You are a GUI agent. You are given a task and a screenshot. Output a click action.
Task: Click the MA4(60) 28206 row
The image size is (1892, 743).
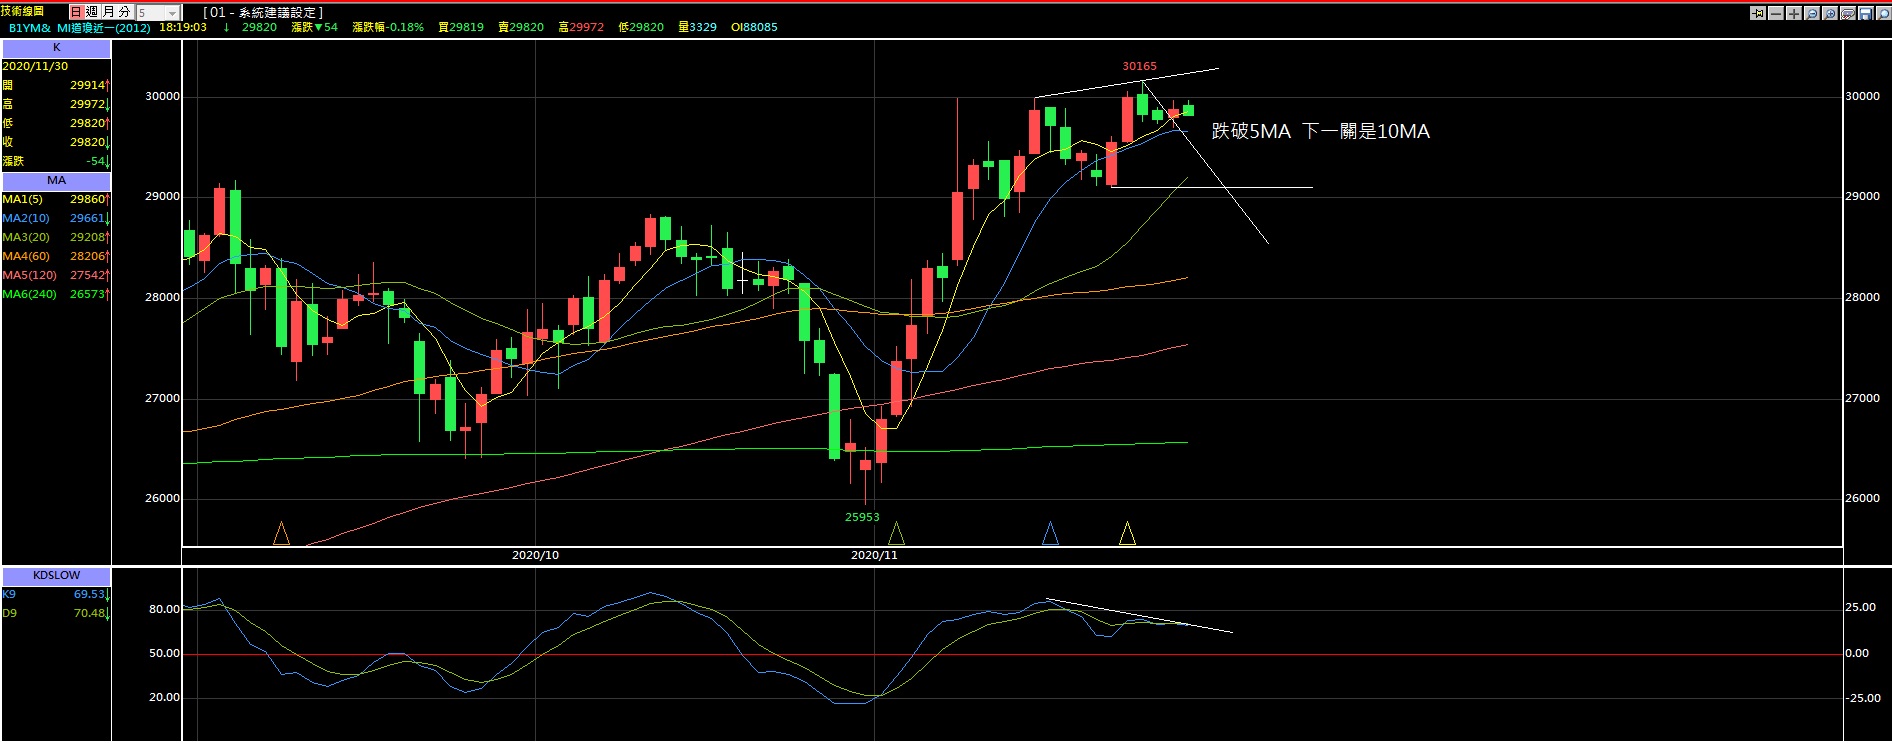[56, 256]
